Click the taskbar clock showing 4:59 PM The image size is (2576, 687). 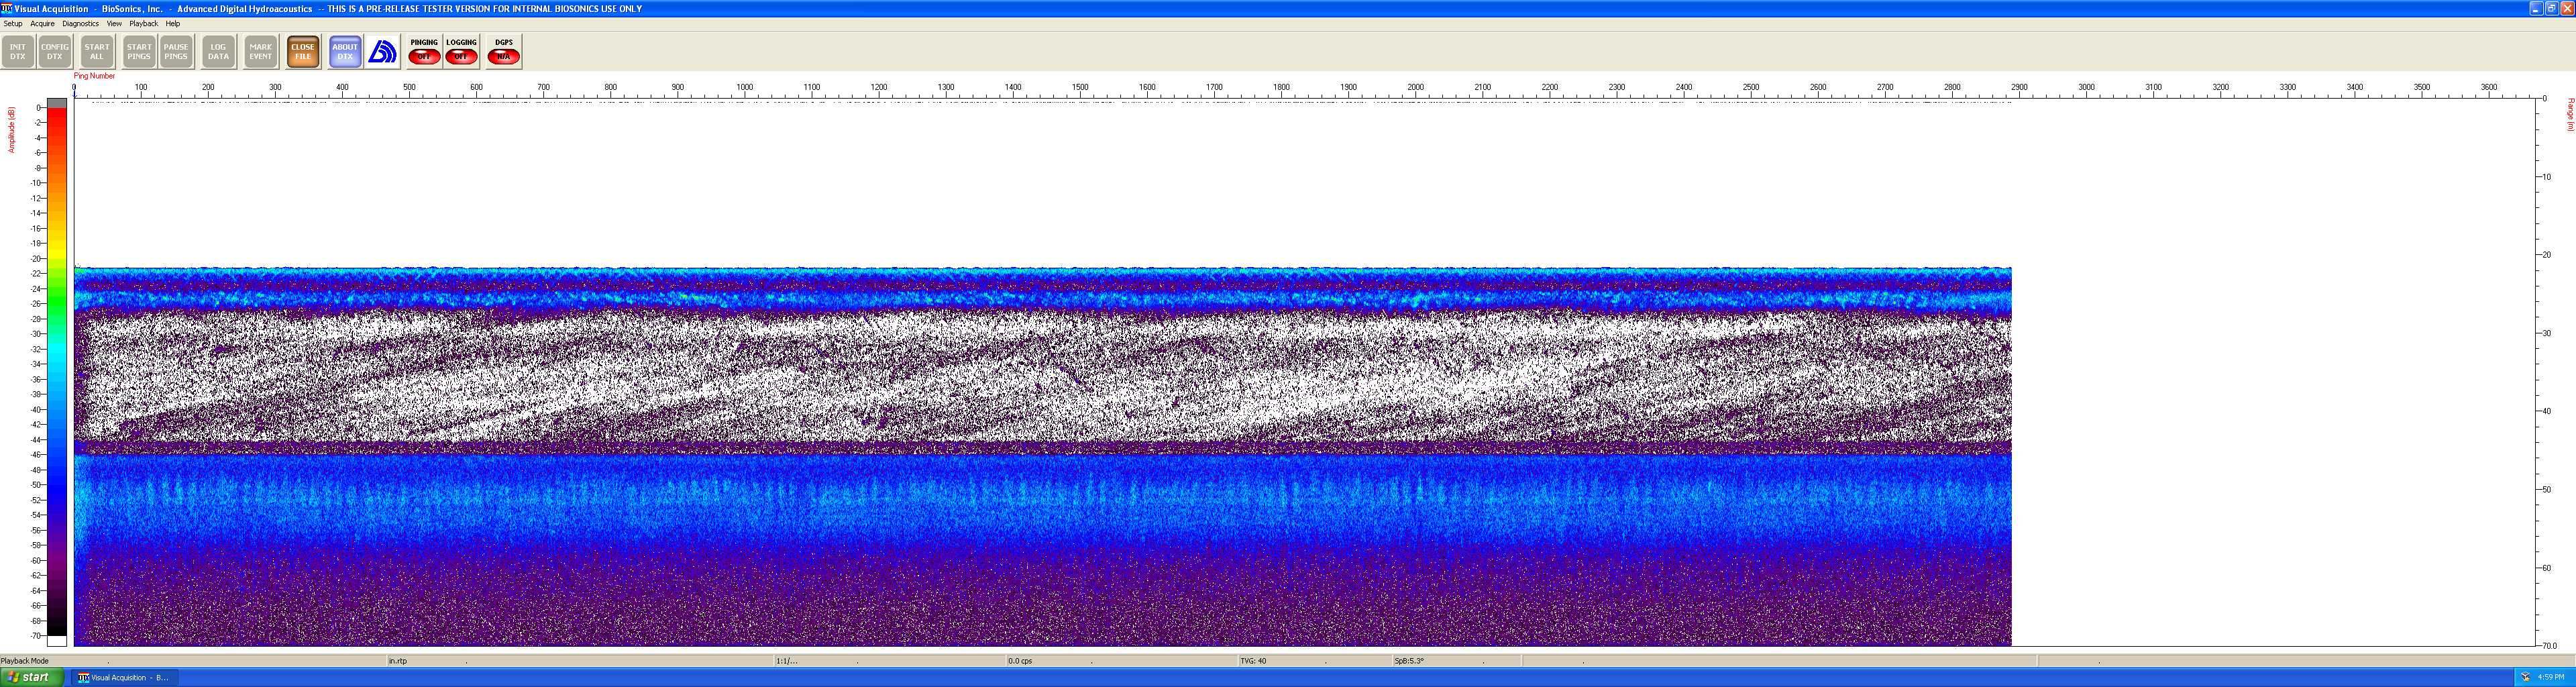(2551, 677)
